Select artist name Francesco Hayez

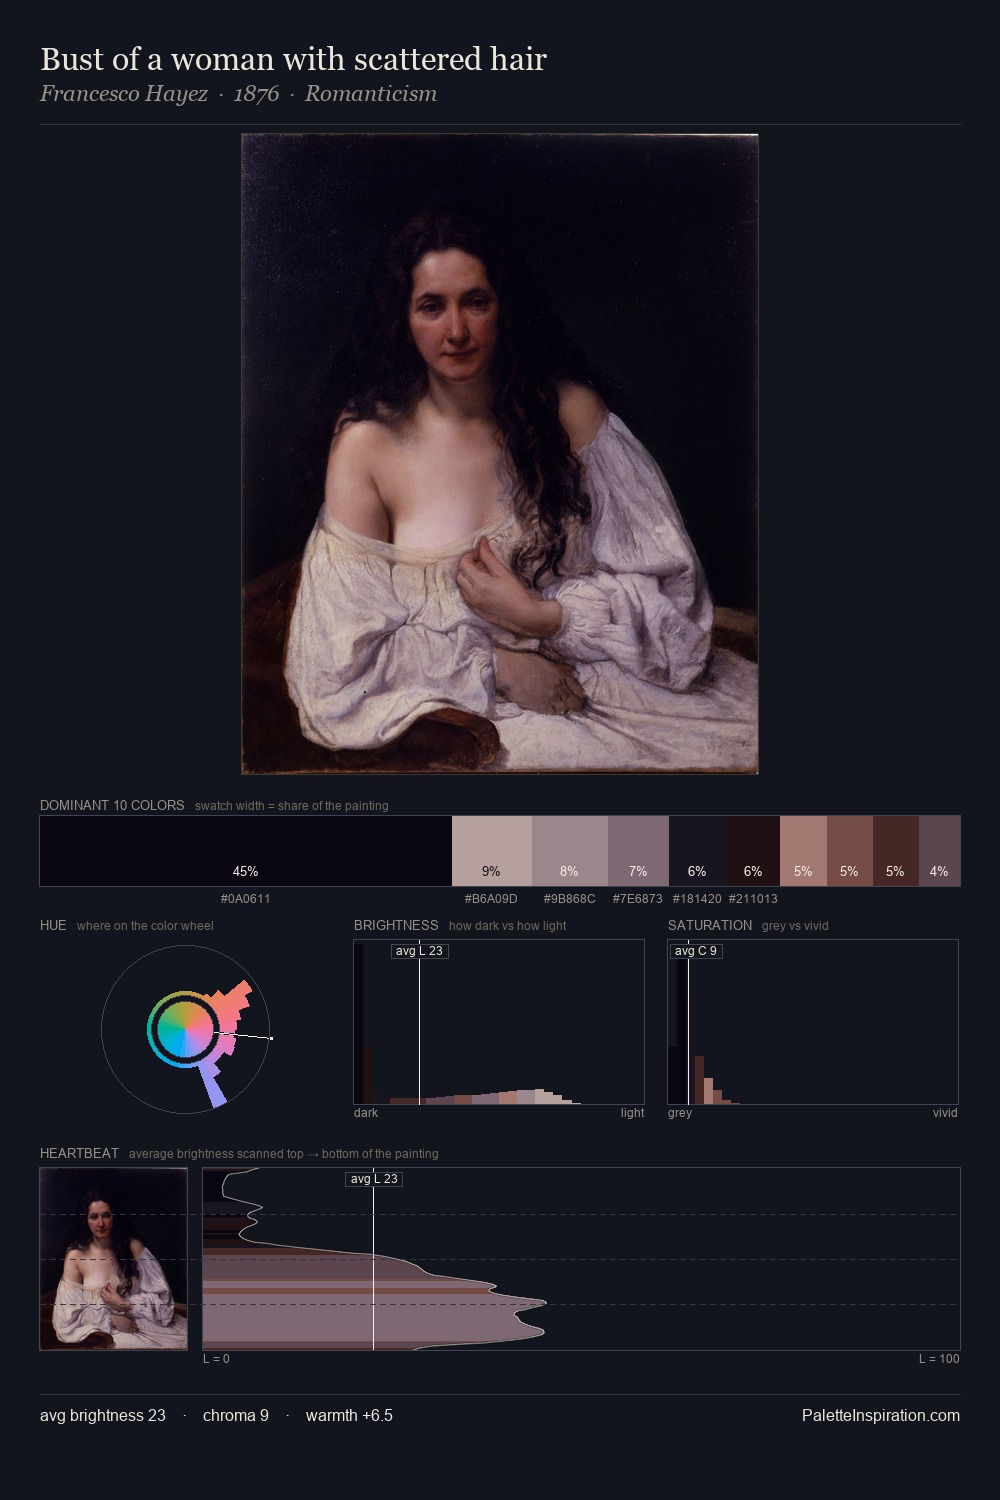[x=124, y=94]
